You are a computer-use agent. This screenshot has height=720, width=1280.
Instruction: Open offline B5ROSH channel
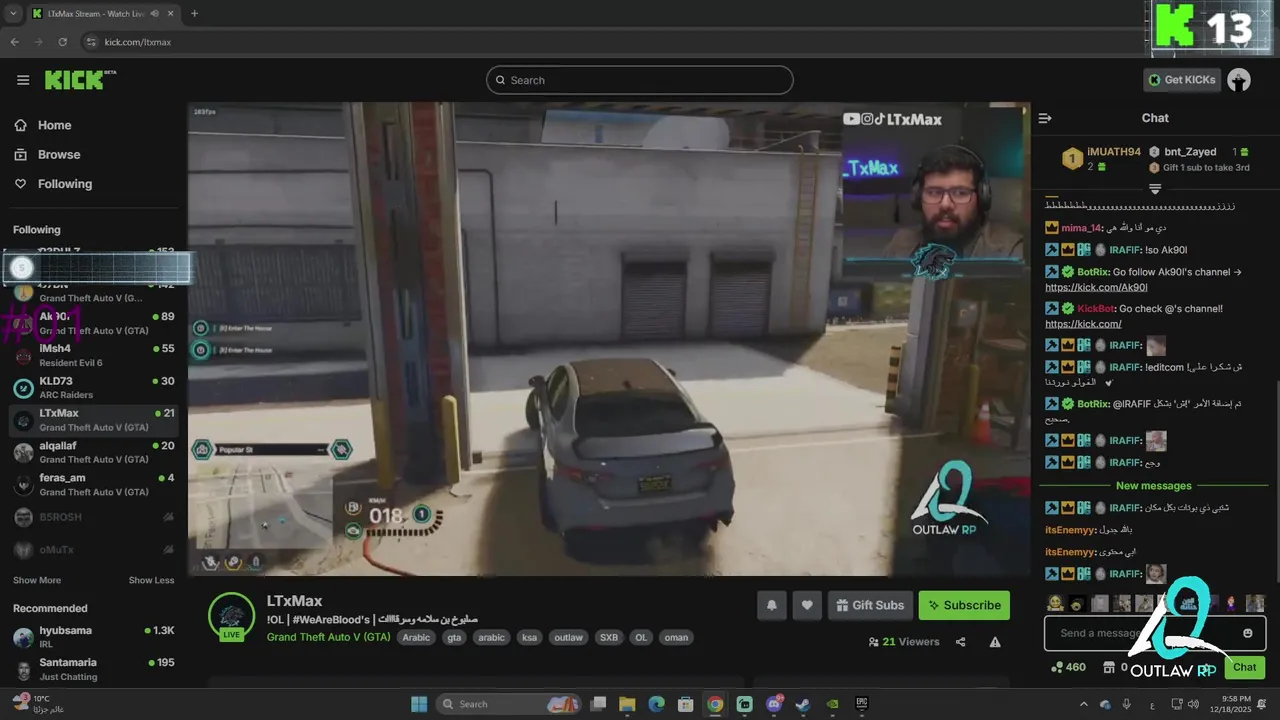pyautogui.click(x=93, y=517)
